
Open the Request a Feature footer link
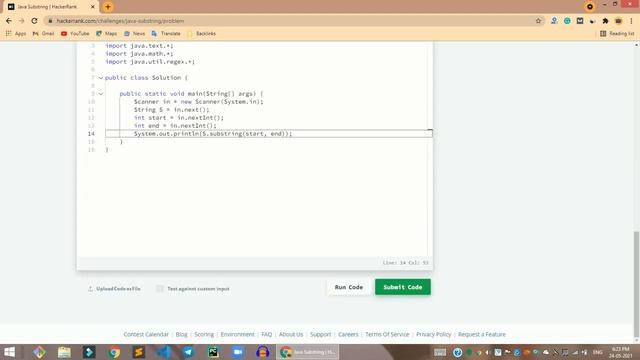click(482, 334)
